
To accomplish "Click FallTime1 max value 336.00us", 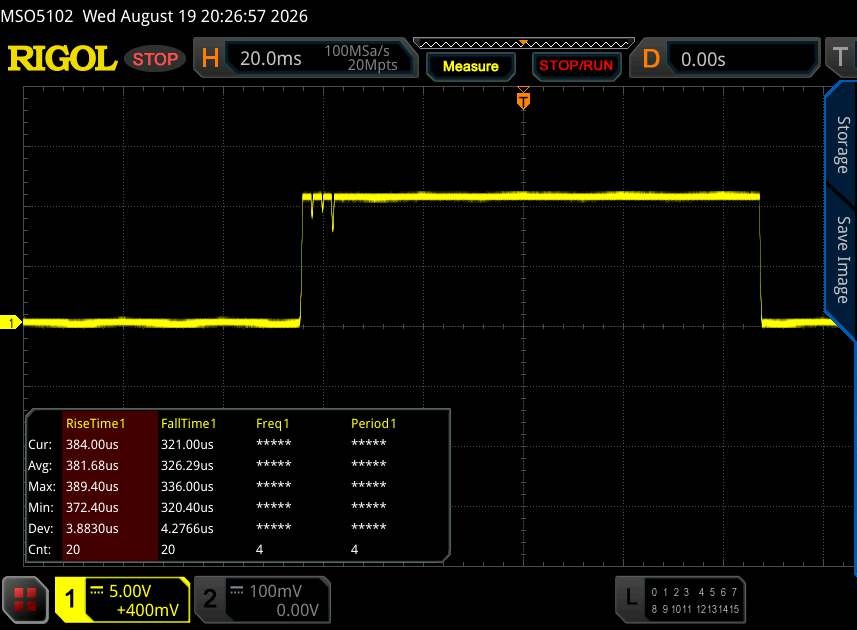I will [187, 486].
